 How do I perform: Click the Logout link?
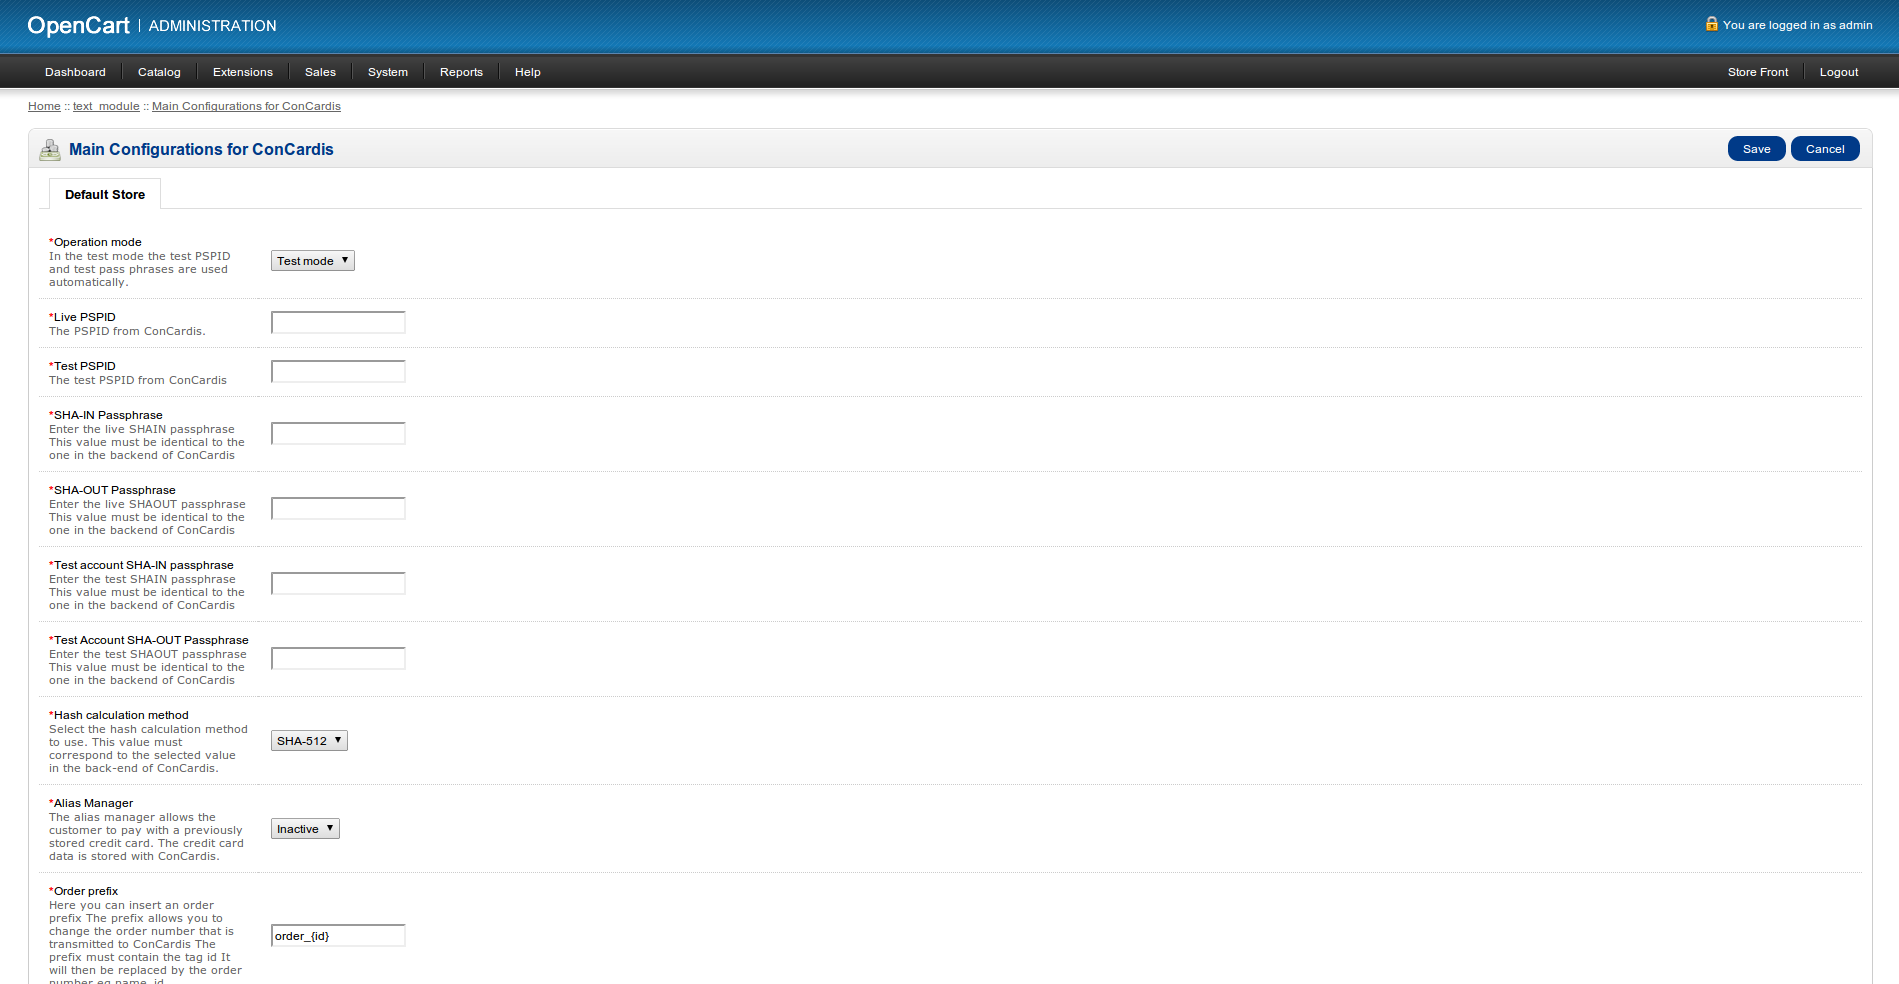click(1838, 72)
